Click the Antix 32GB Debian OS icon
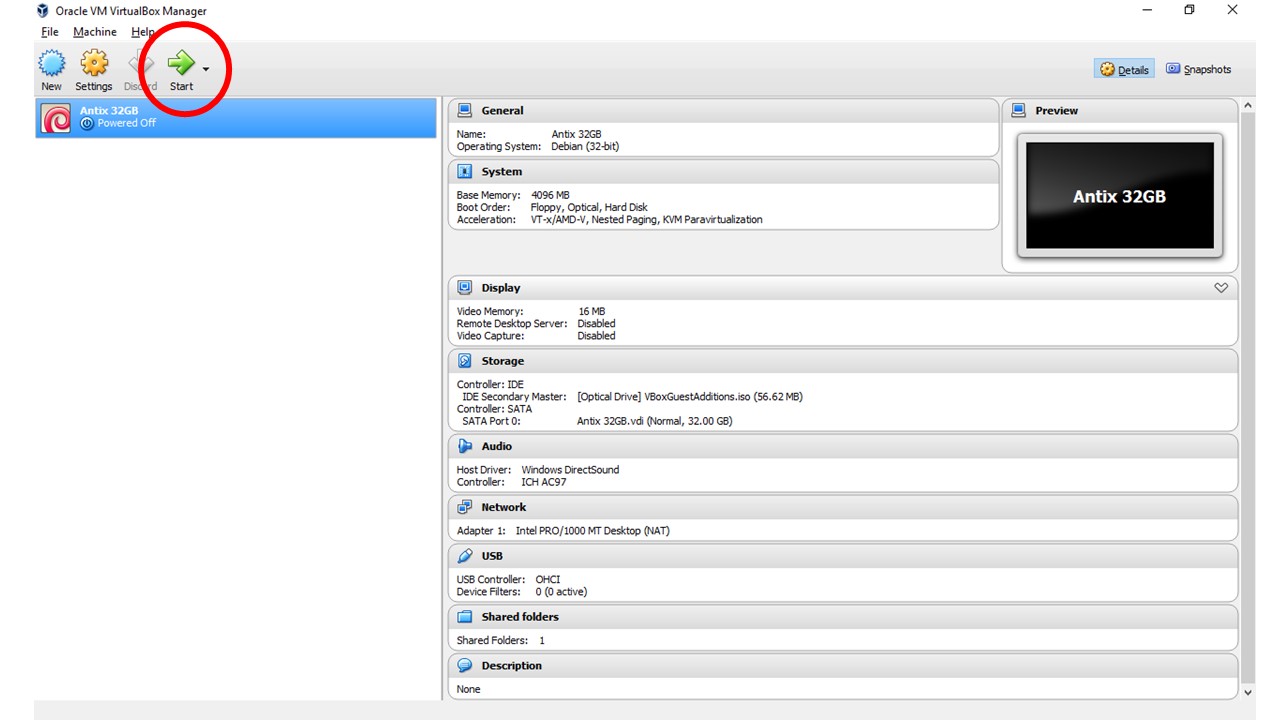The image size is (1280, 720). pos(56,118)
